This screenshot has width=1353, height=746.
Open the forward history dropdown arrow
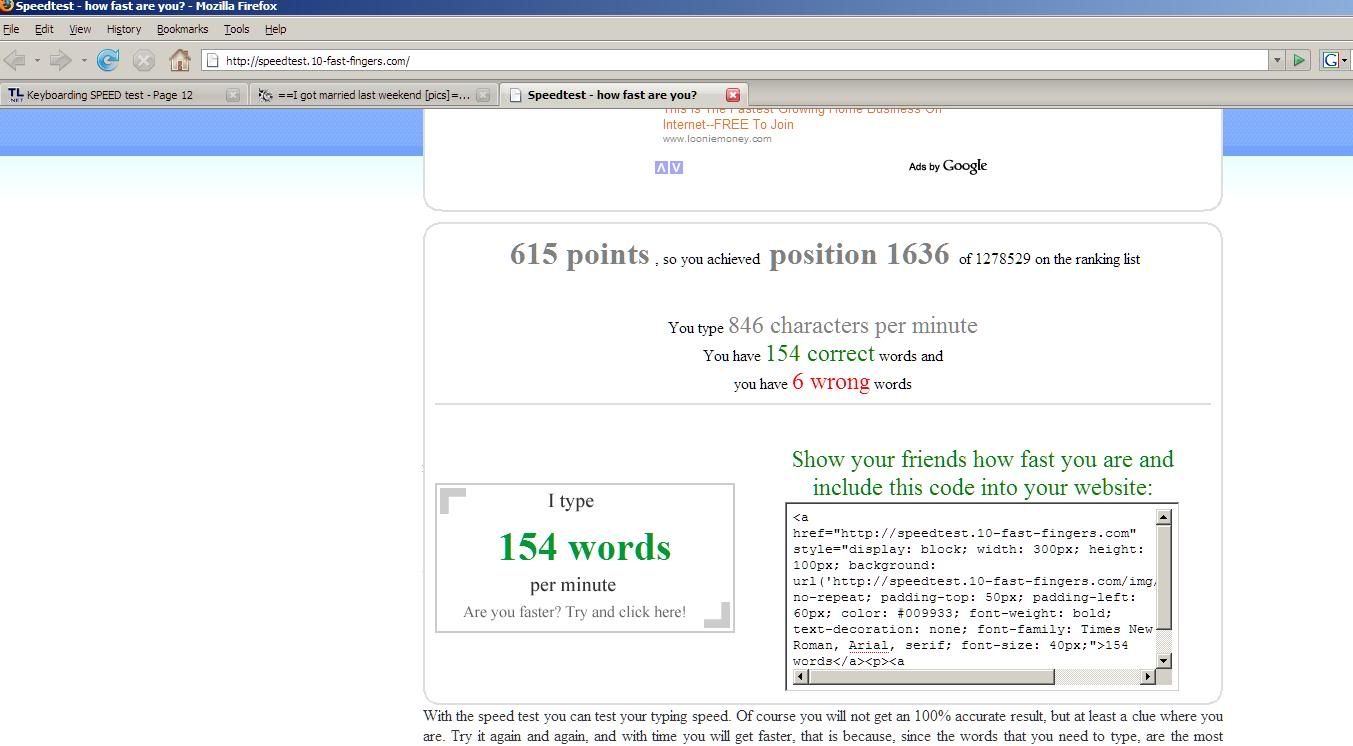[x=83, y=60]
